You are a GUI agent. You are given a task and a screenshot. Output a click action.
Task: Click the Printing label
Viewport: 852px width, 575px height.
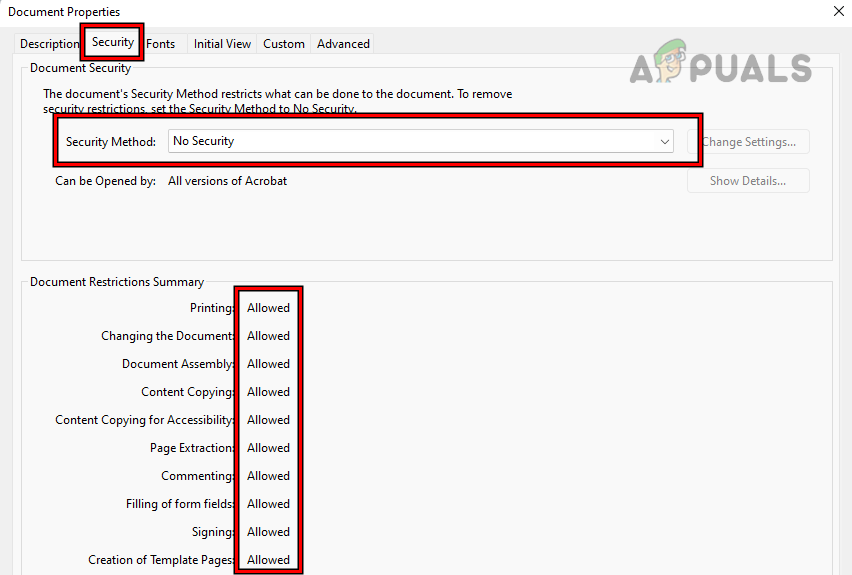(x=212, y=308)
